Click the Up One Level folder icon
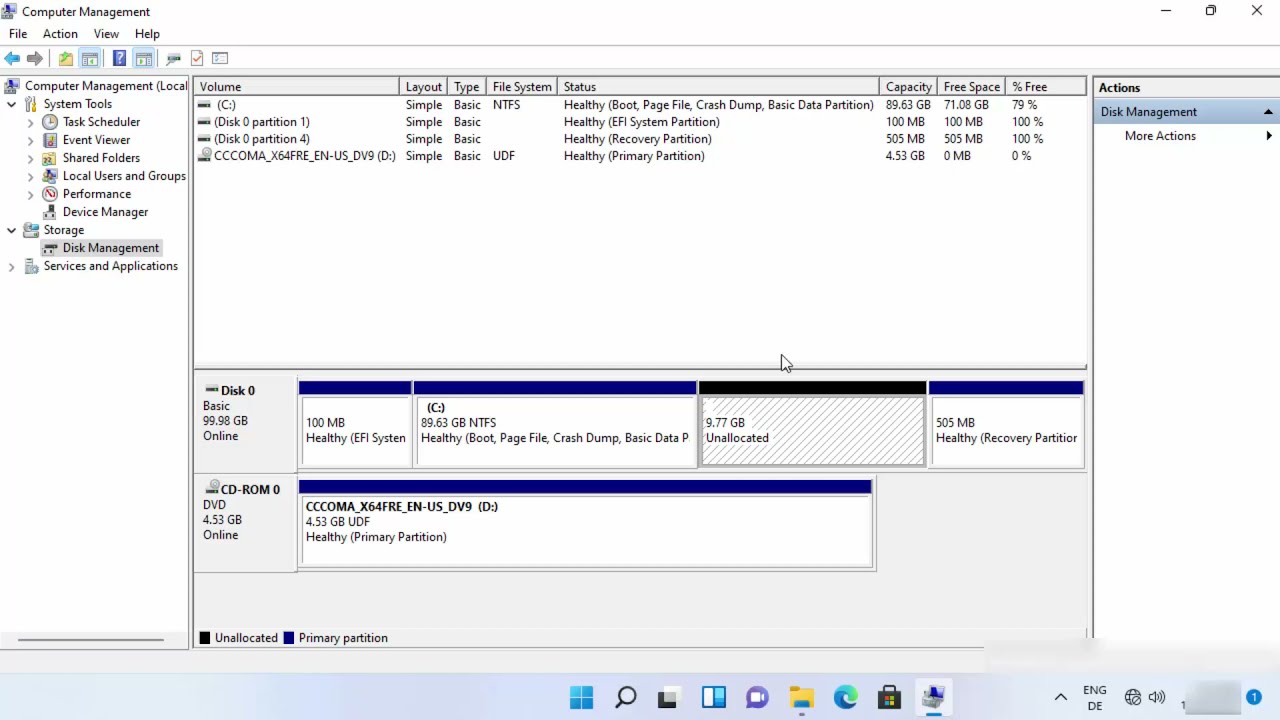This screenshot has width=1280, height=720. click(x=66, y=59)
